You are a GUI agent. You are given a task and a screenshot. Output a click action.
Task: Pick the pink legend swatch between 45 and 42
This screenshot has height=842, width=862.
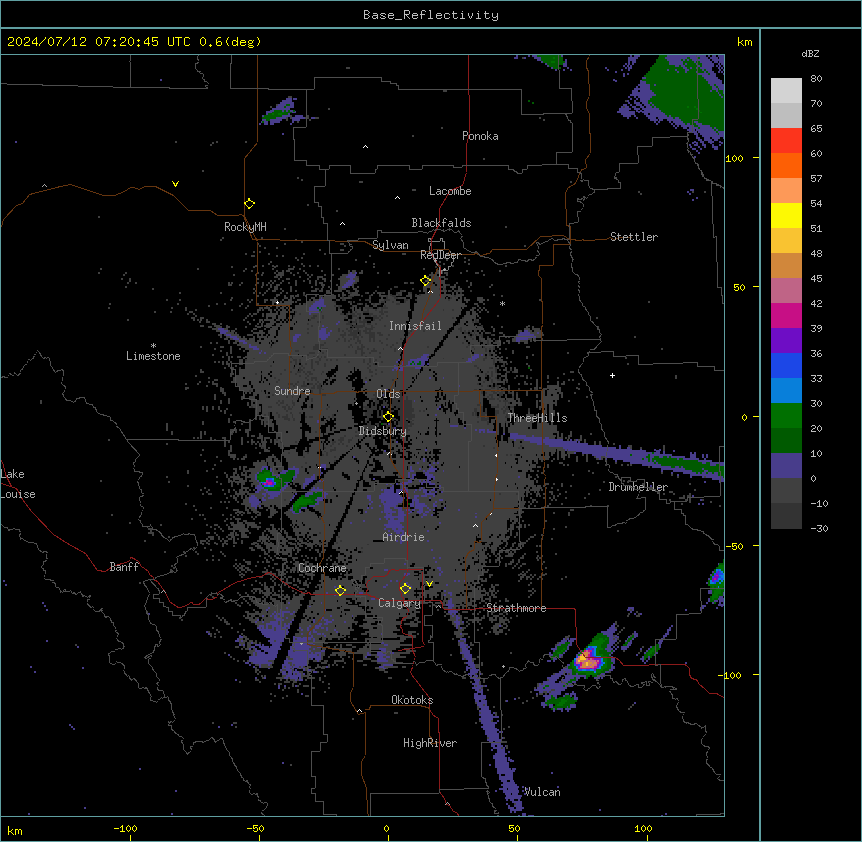click(x=786, y=291)
